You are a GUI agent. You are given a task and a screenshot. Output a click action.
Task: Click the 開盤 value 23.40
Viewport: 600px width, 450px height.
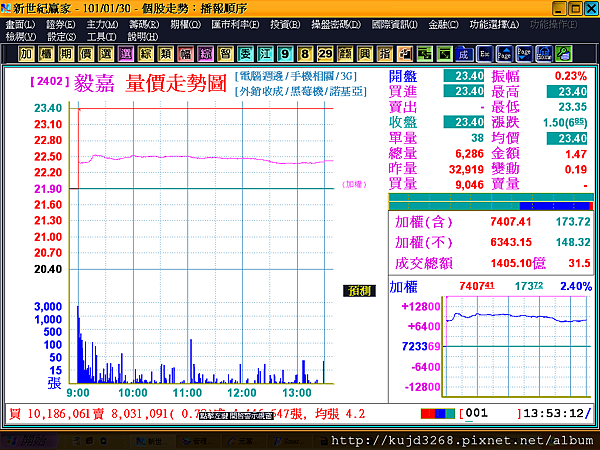464,76
